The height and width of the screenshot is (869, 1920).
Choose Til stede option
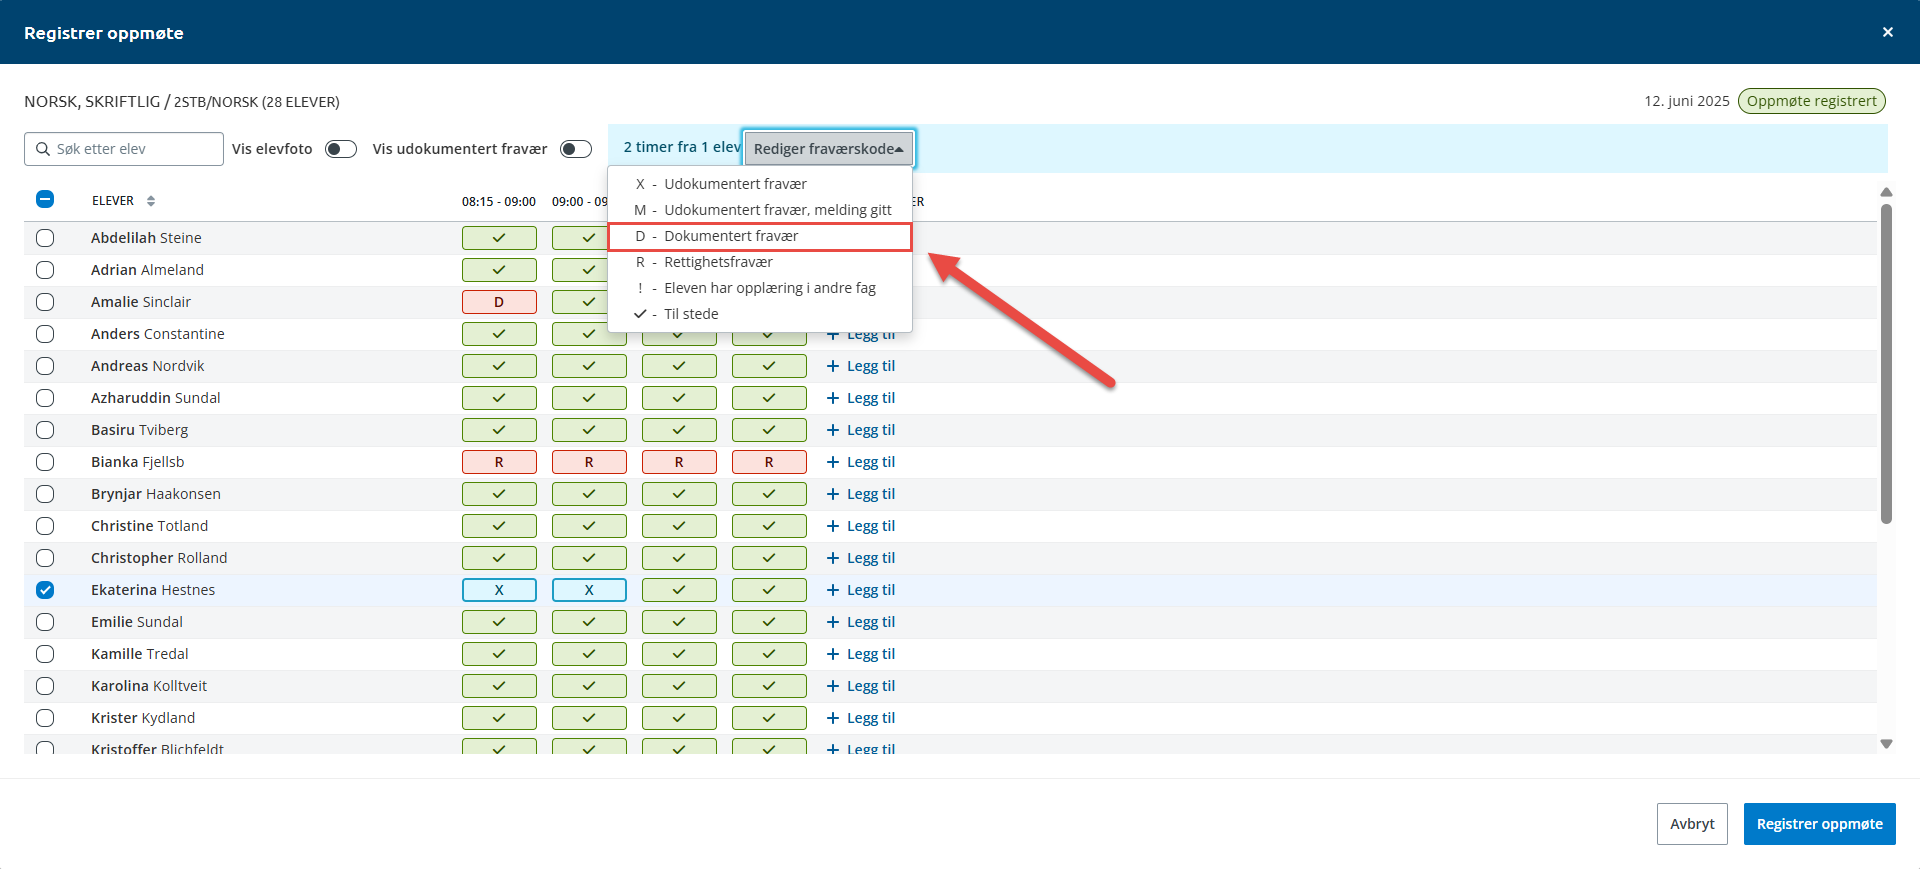click(x=760, y=314)
